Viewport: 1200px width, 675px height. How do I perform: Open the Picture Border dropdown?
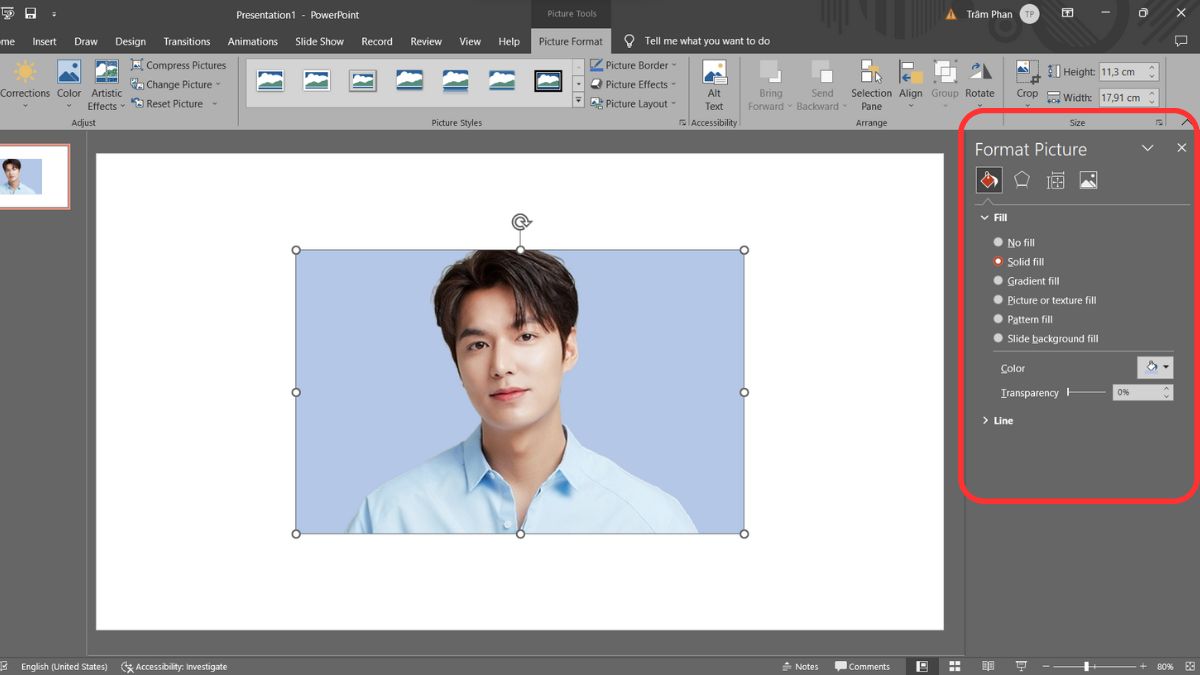636,65
